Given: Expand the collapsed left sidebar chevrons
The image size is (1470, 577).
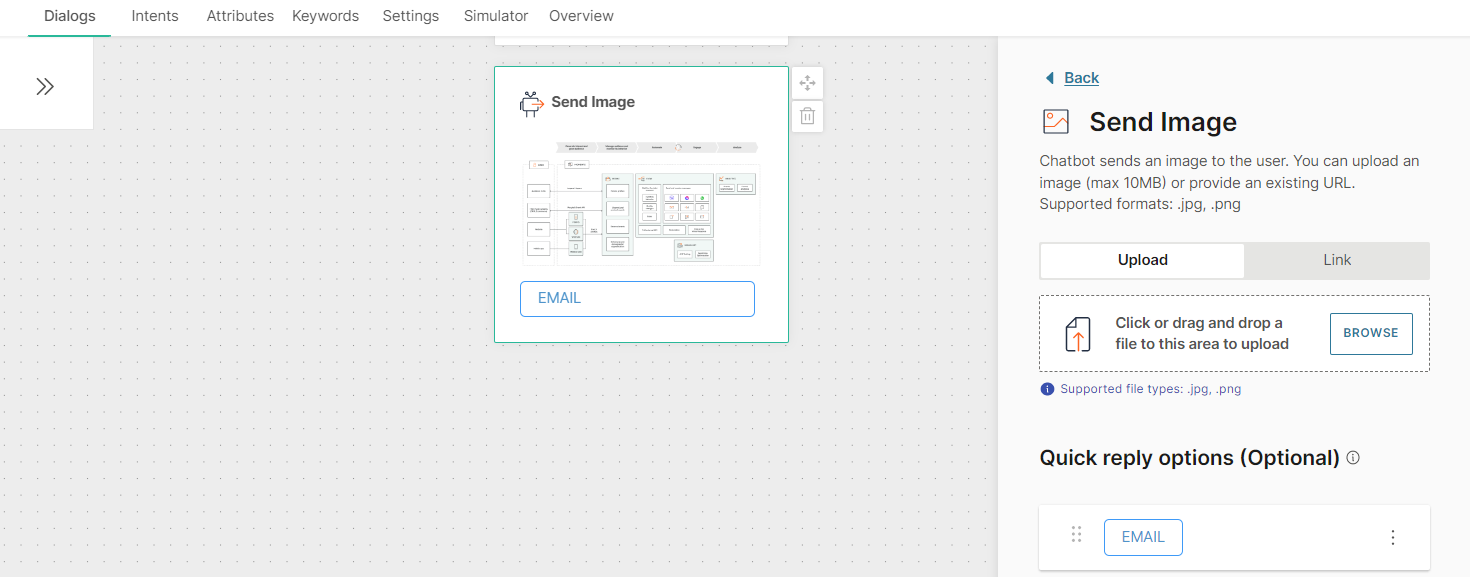Looking at the screenshot, I should tap(45, 86).
